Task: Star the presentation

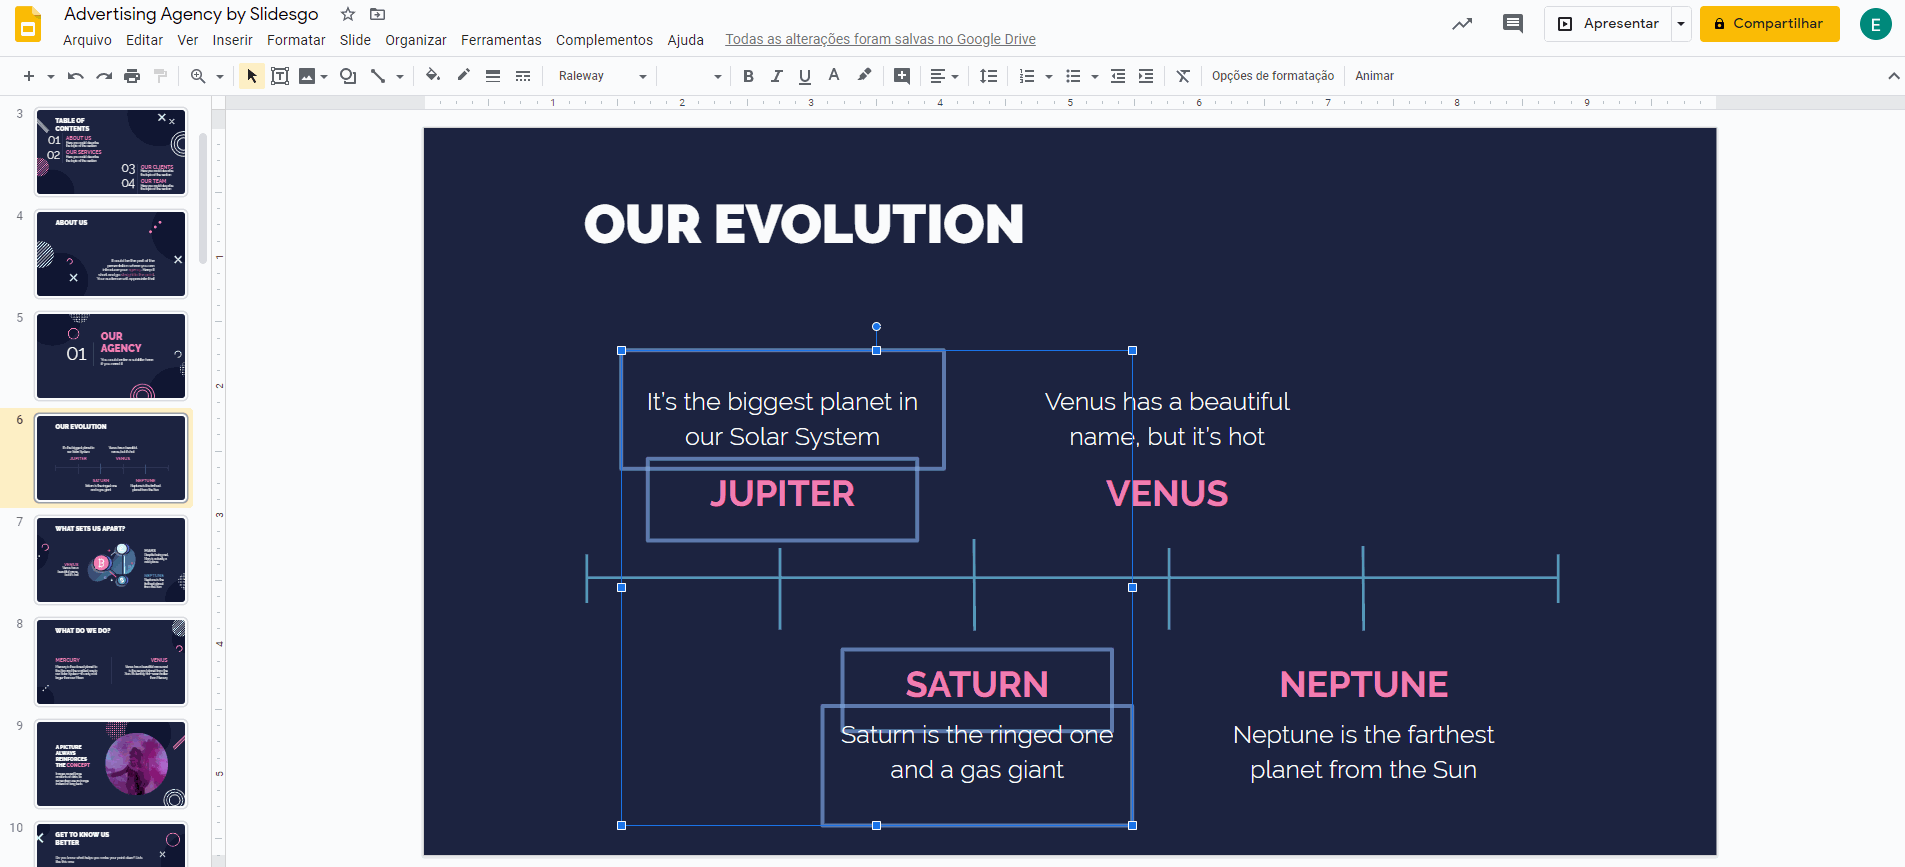Action: coord(348,14)
